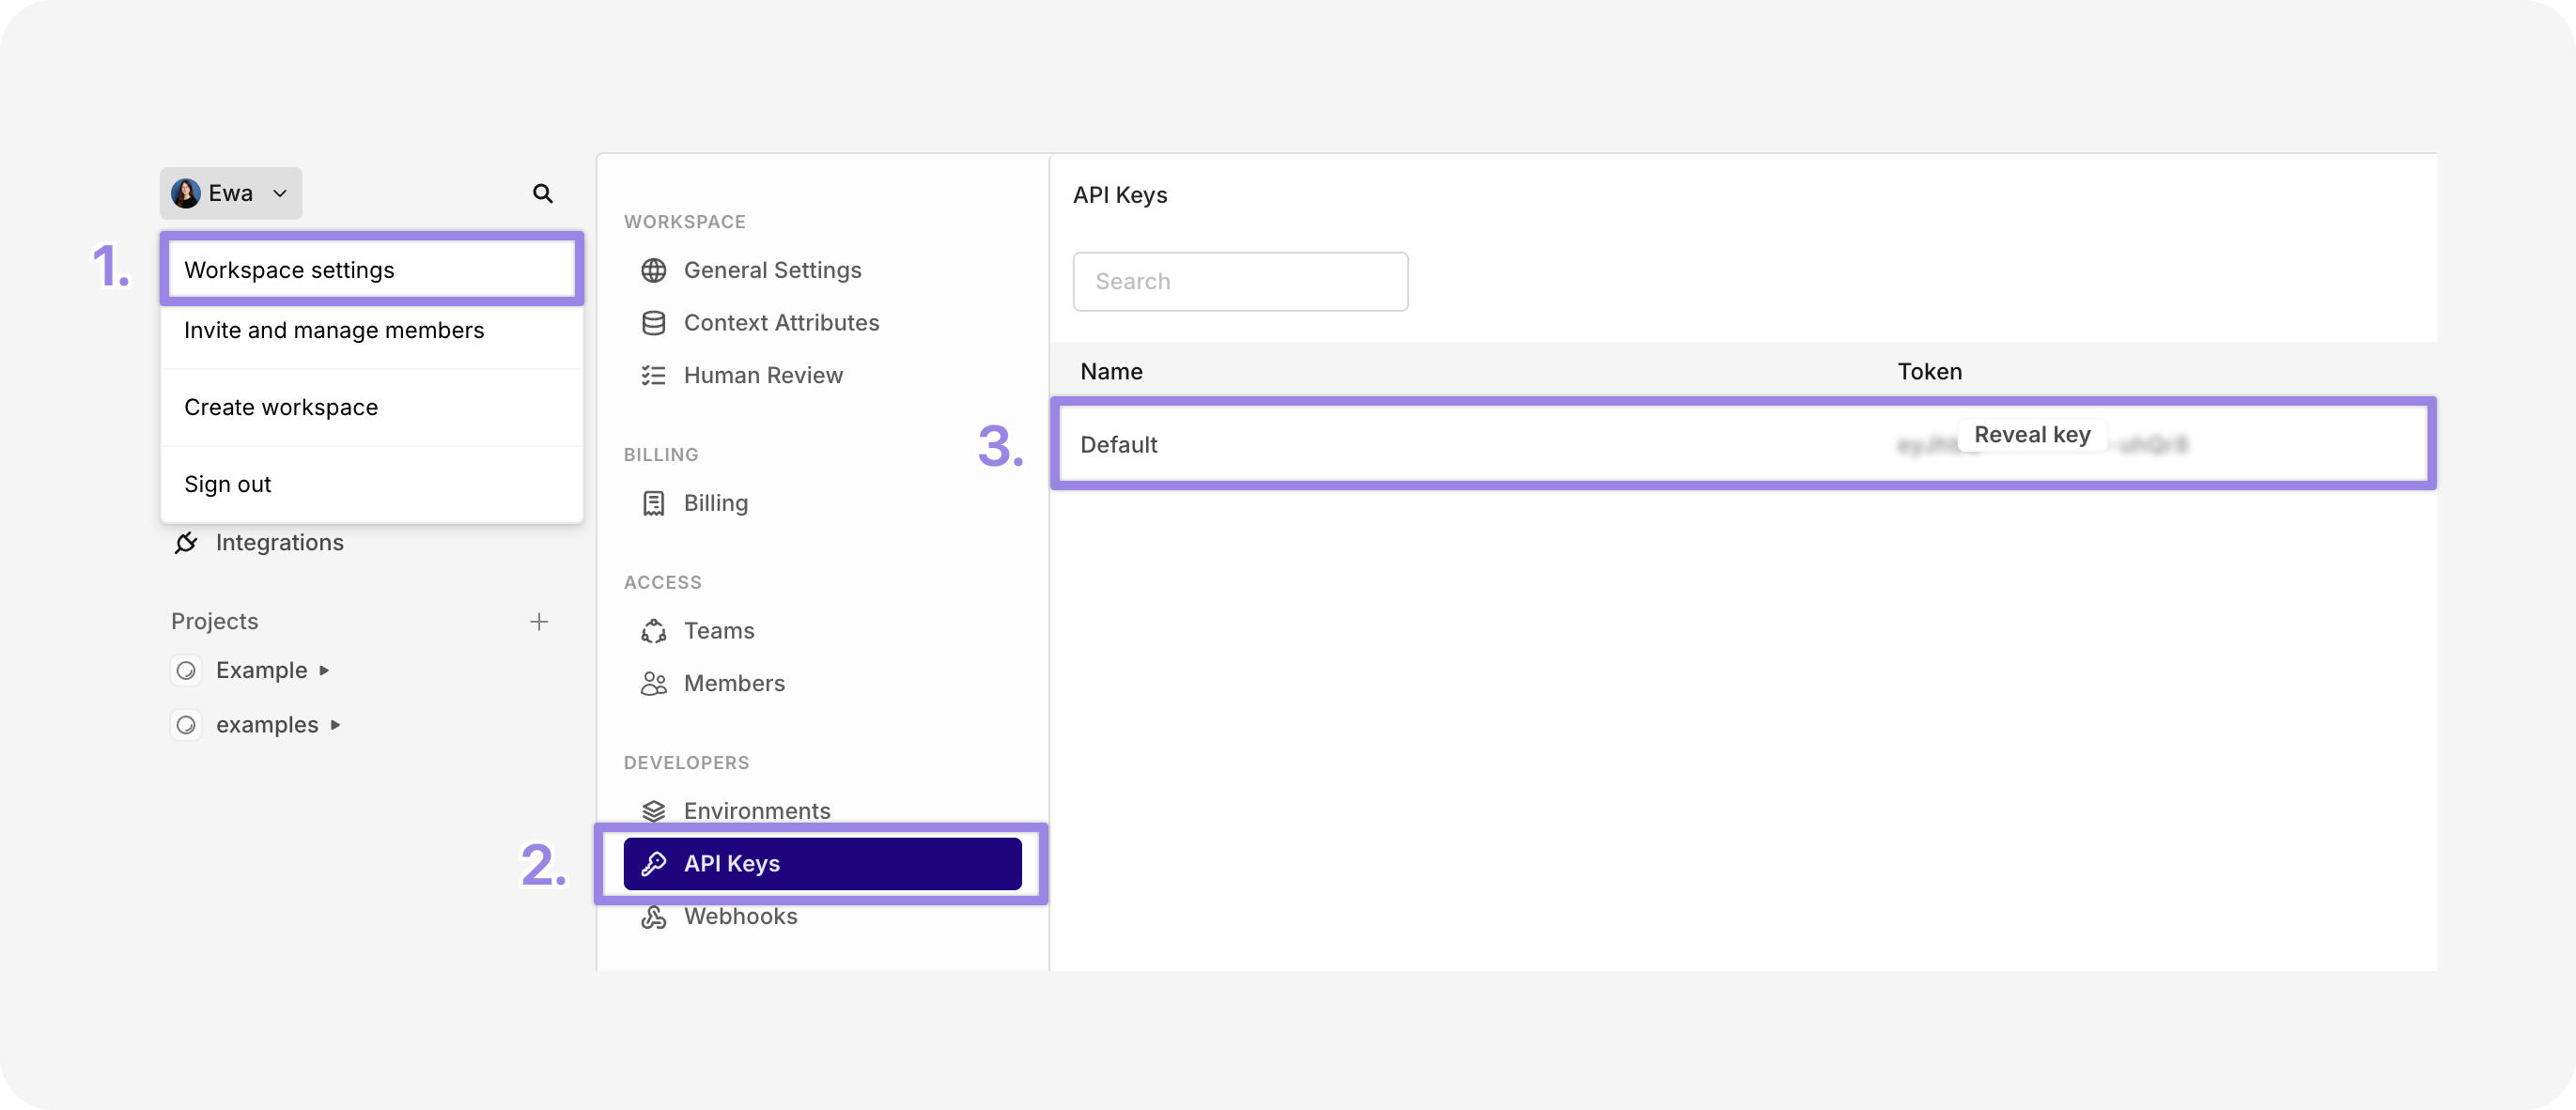Click the Teams icon in sidebar
The width and height of the screenshot is (2576, 1110).
tap(653, 631)
